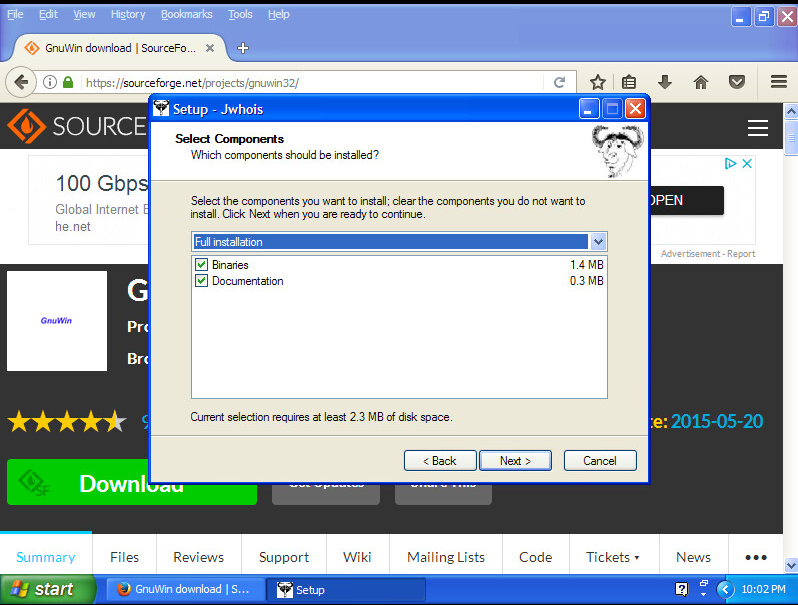
Task: Close the GnuWin download tab
Action: click(210, 48)
